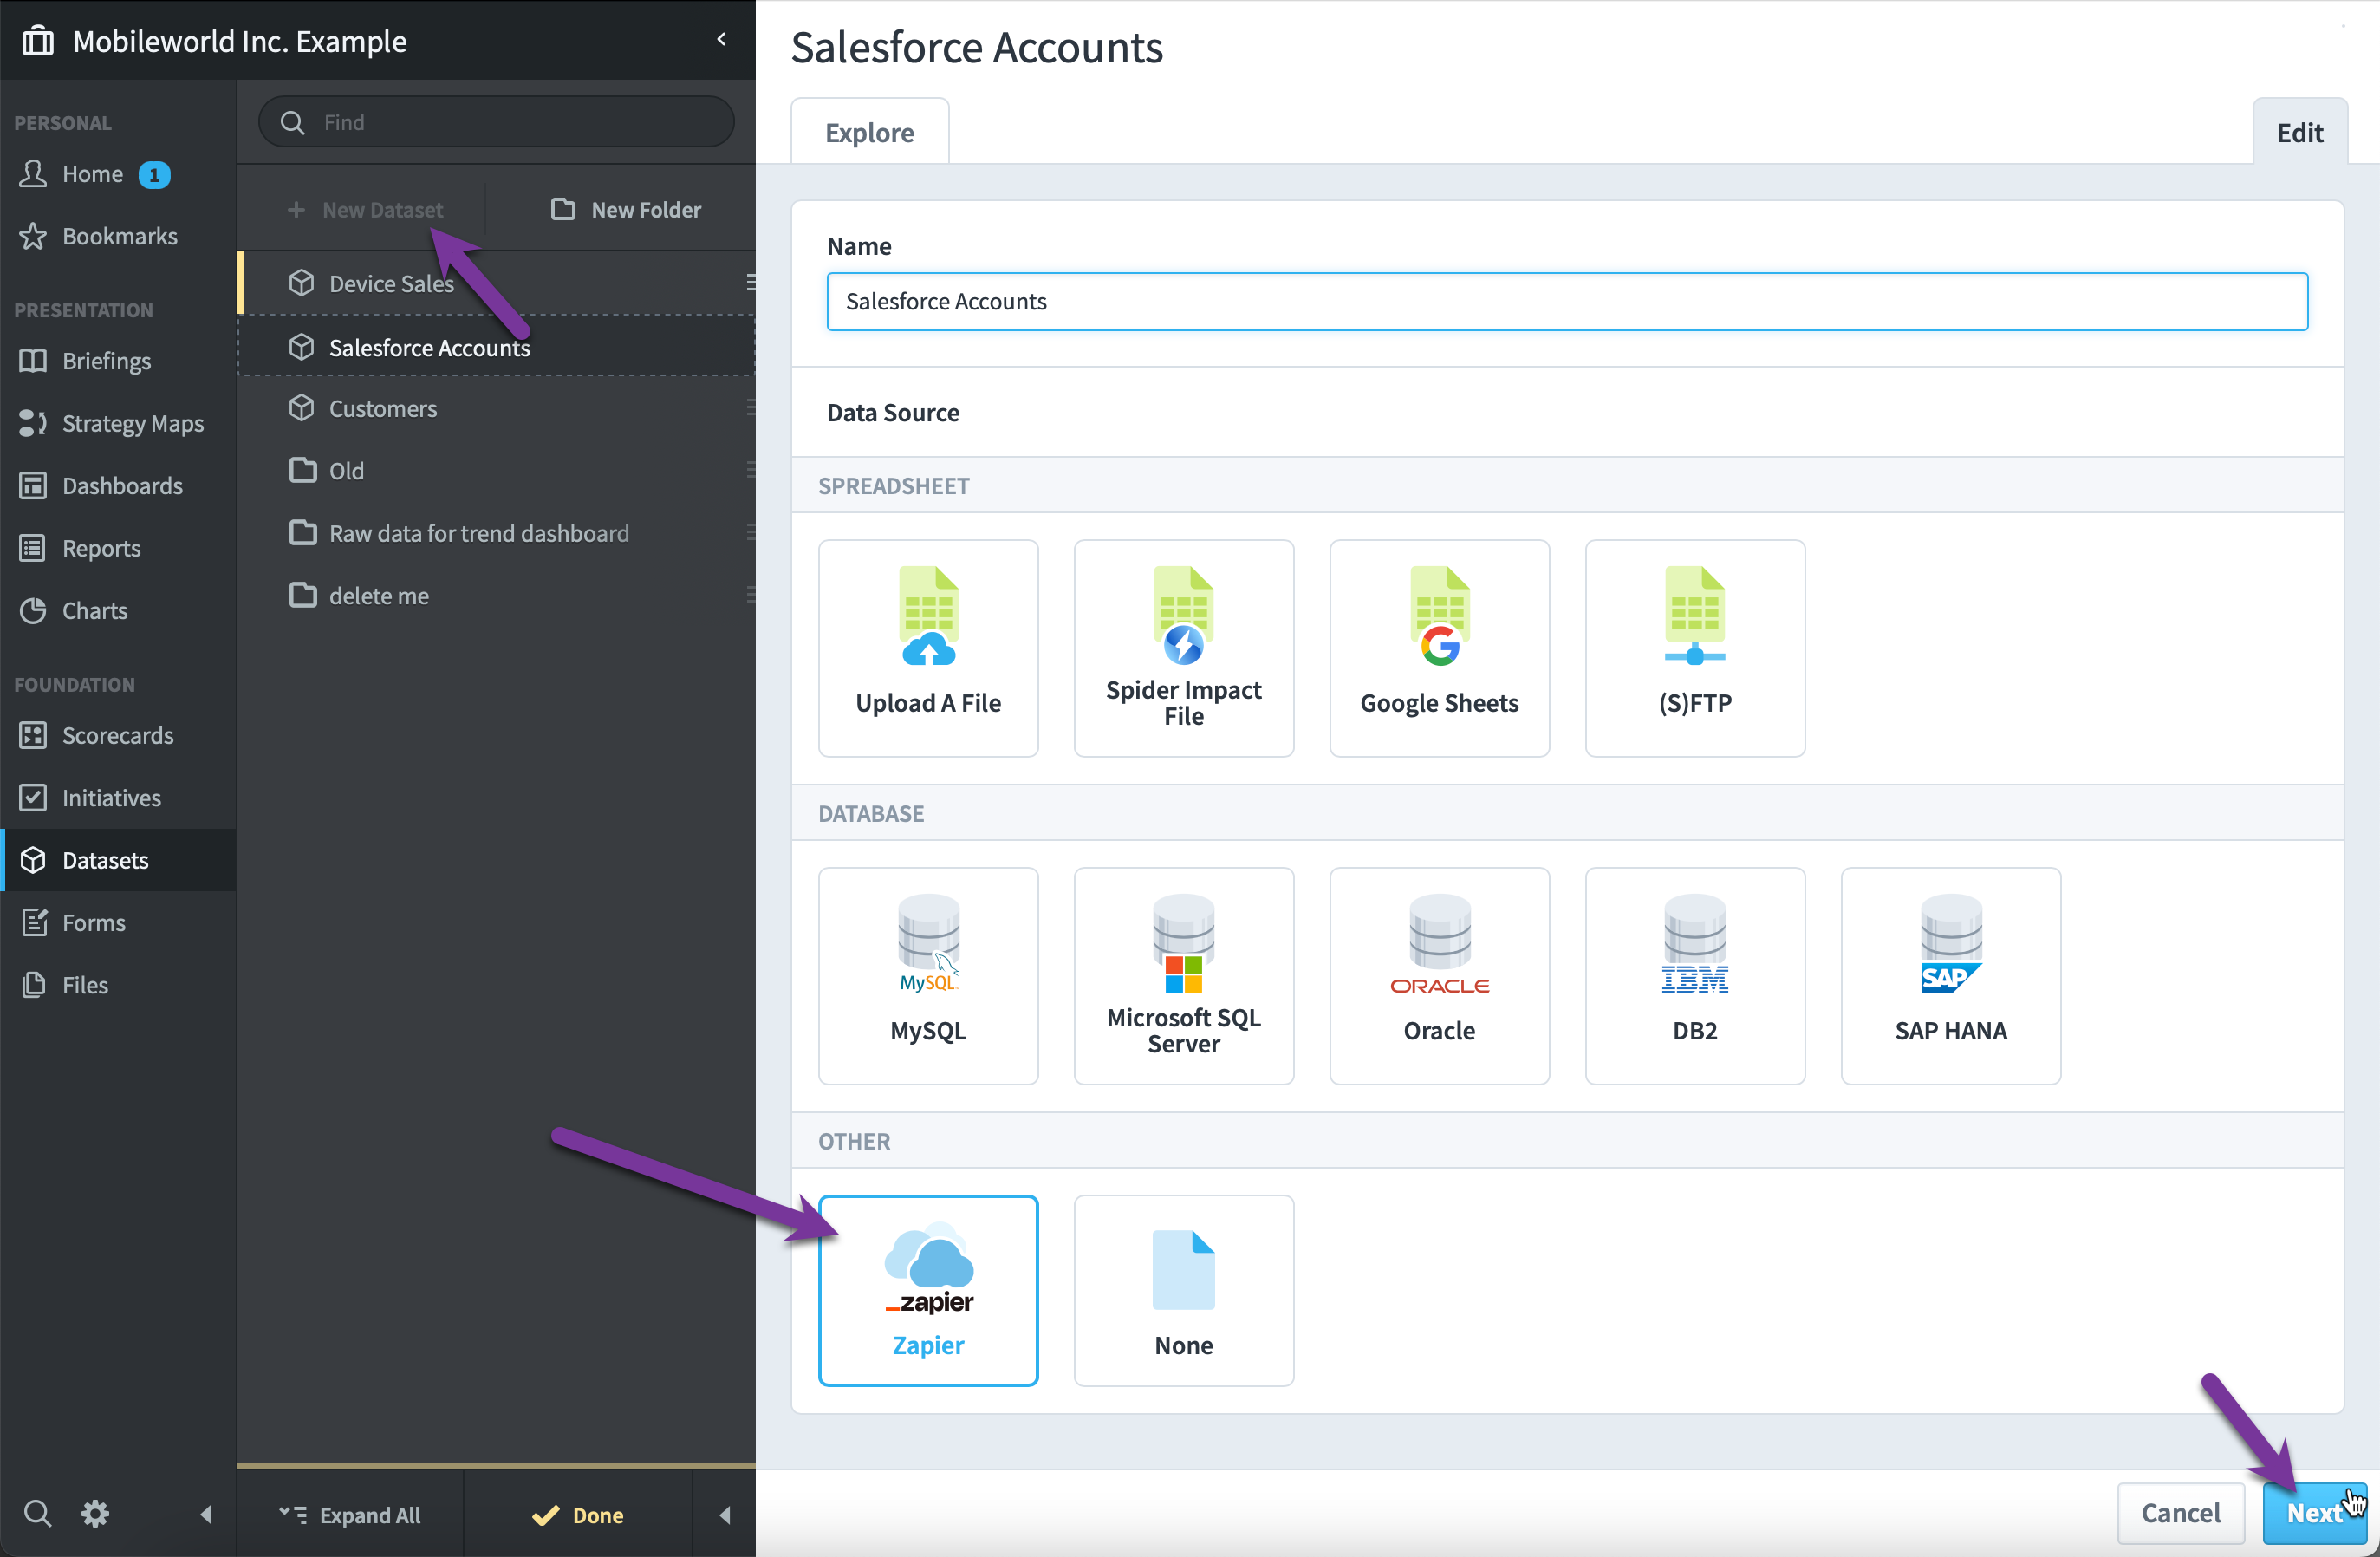Select Microsoft SQL Server source
Viewport: 2380px width, 1557px height.
click(x=1183, y=976)
